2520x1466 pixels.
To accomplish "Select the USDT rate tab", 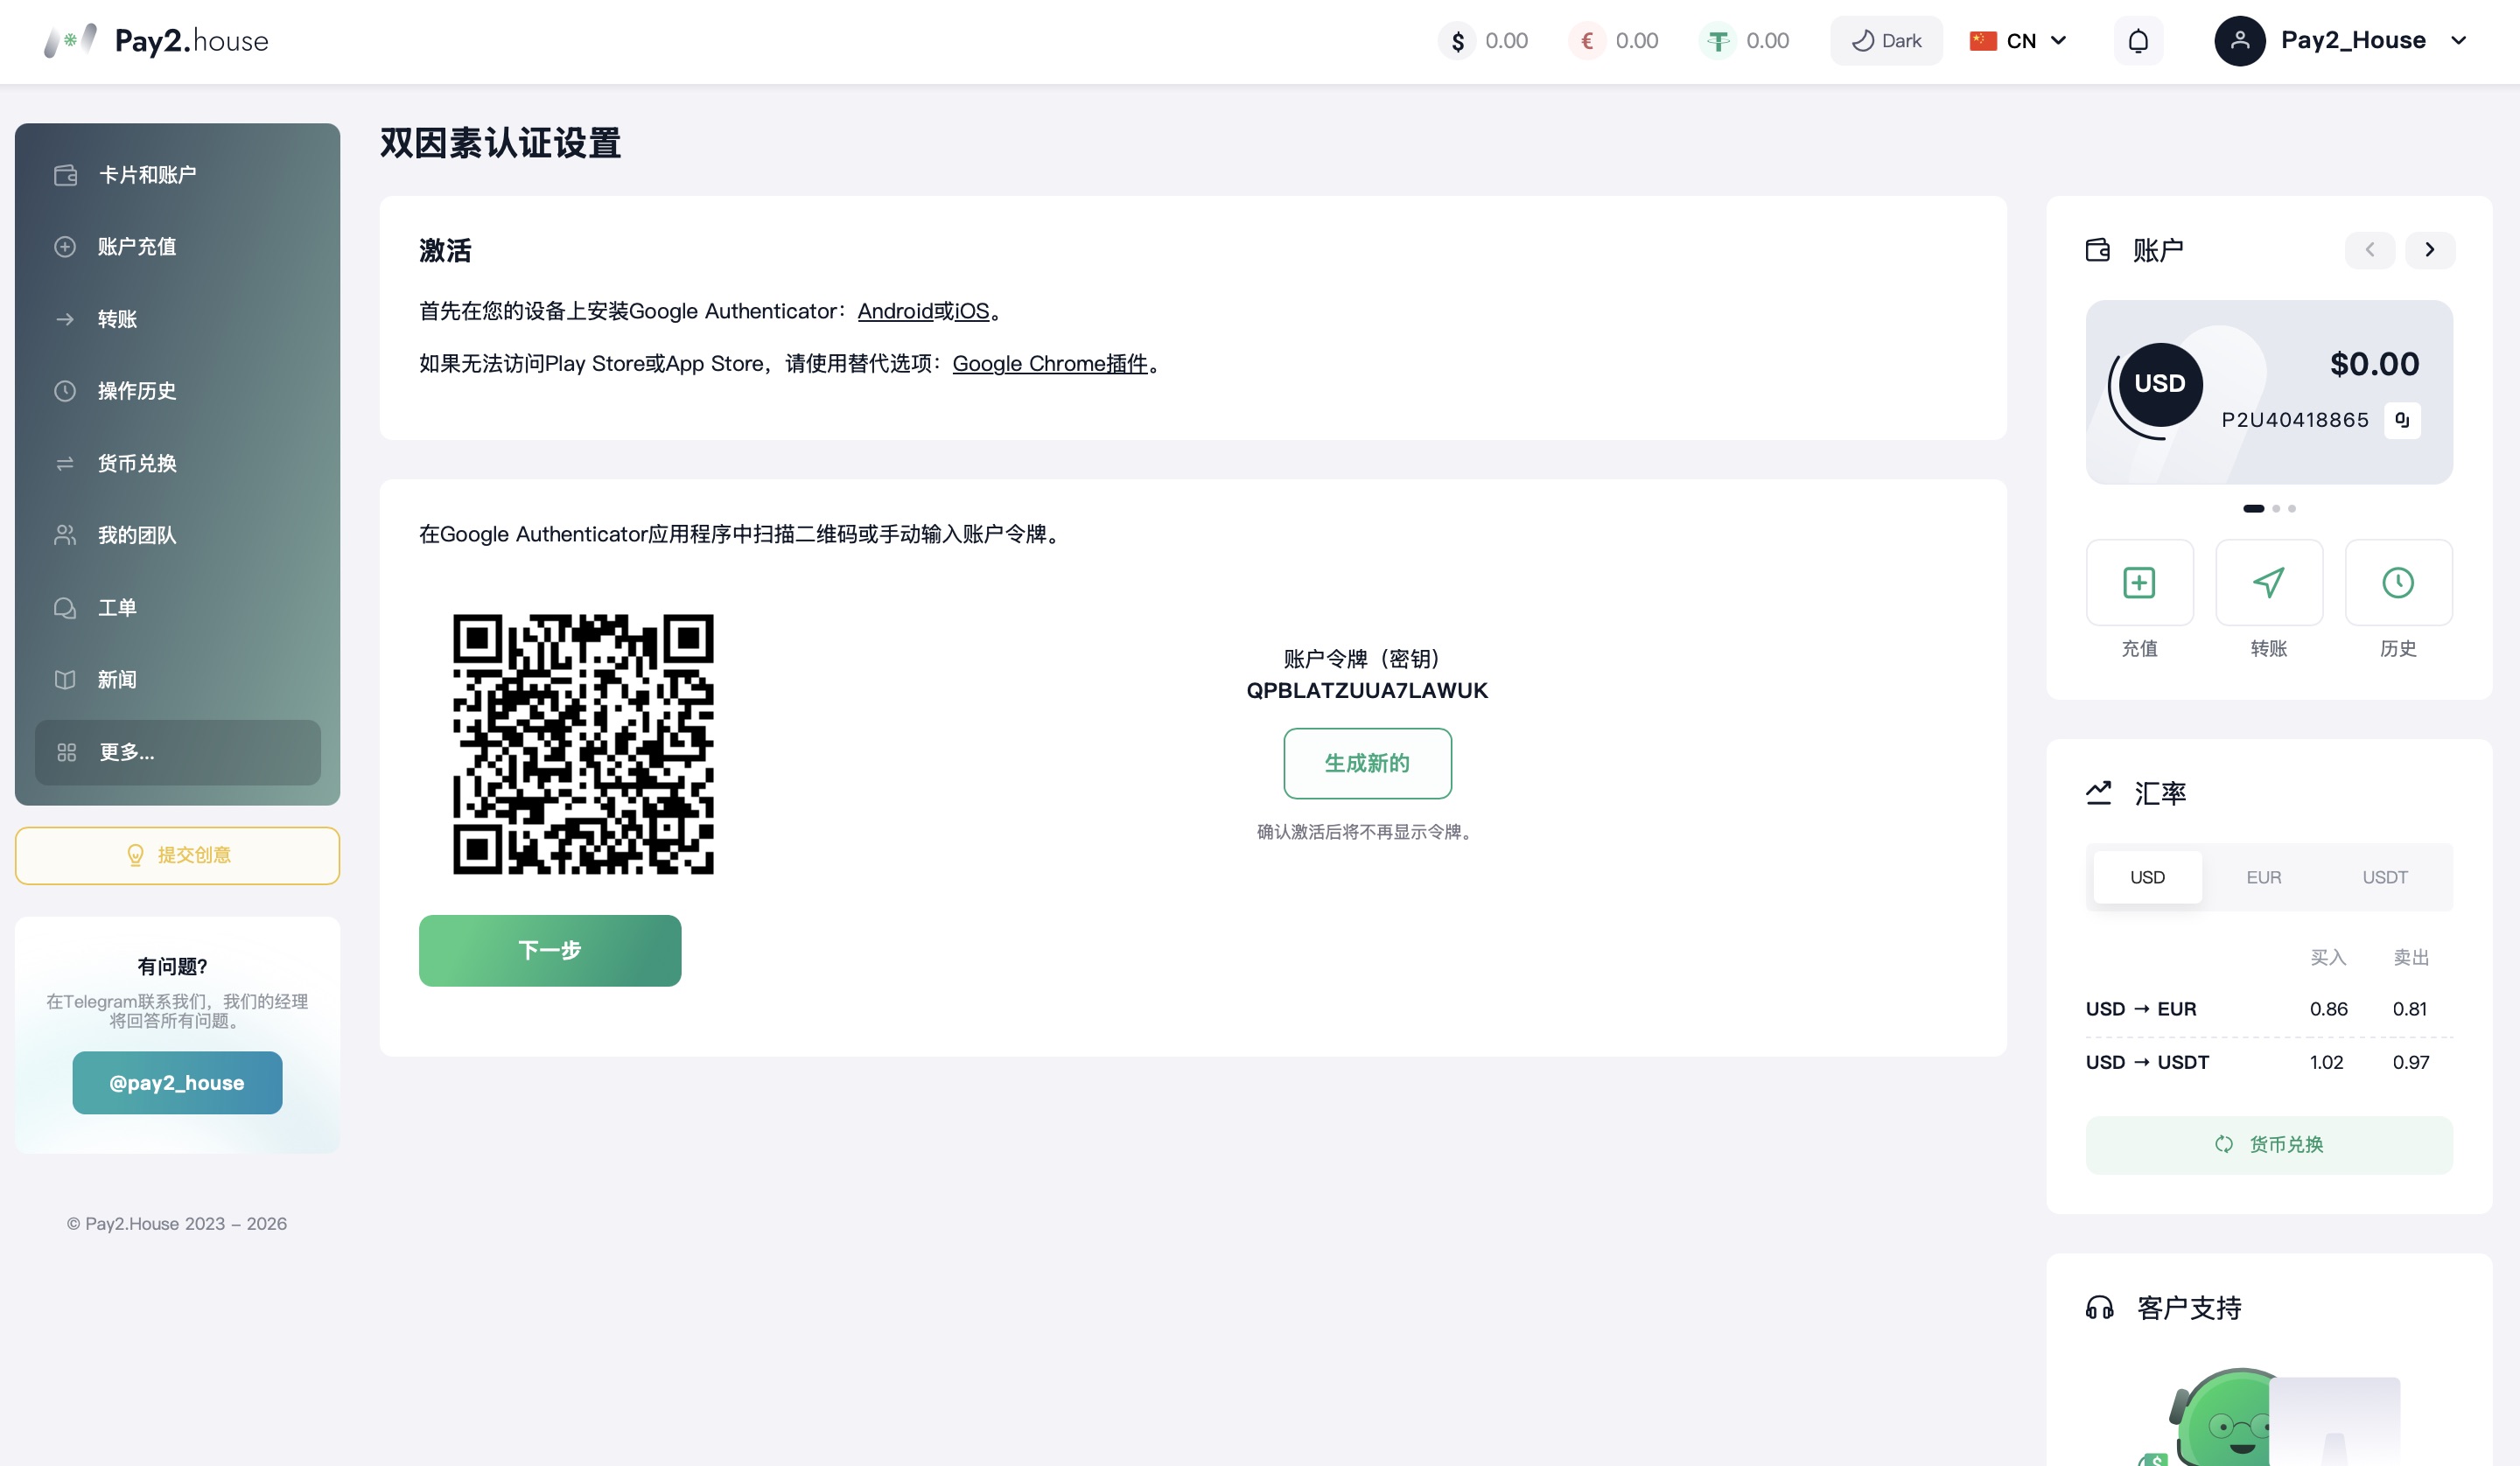I will pos(2385,877).
